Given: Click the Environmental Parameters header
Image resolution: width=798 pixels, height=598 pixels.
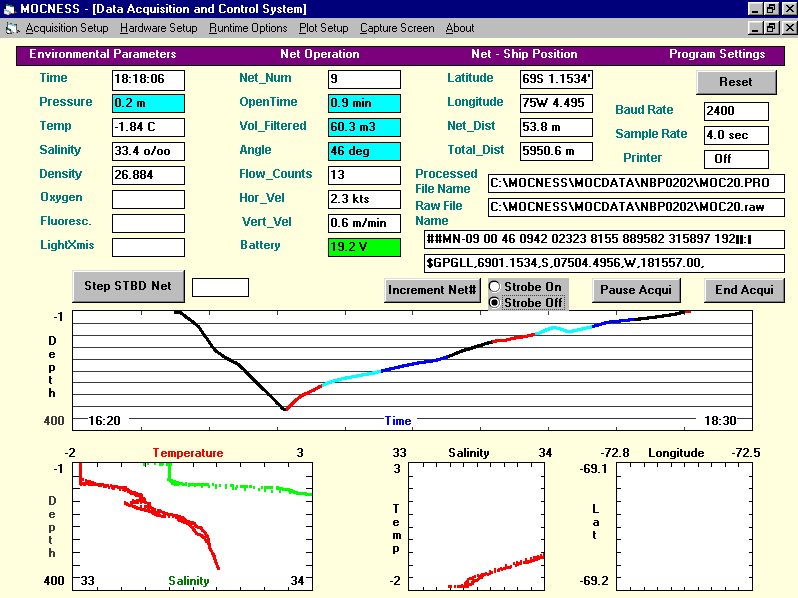Looking at the screenshot, I should coord(103,54).
